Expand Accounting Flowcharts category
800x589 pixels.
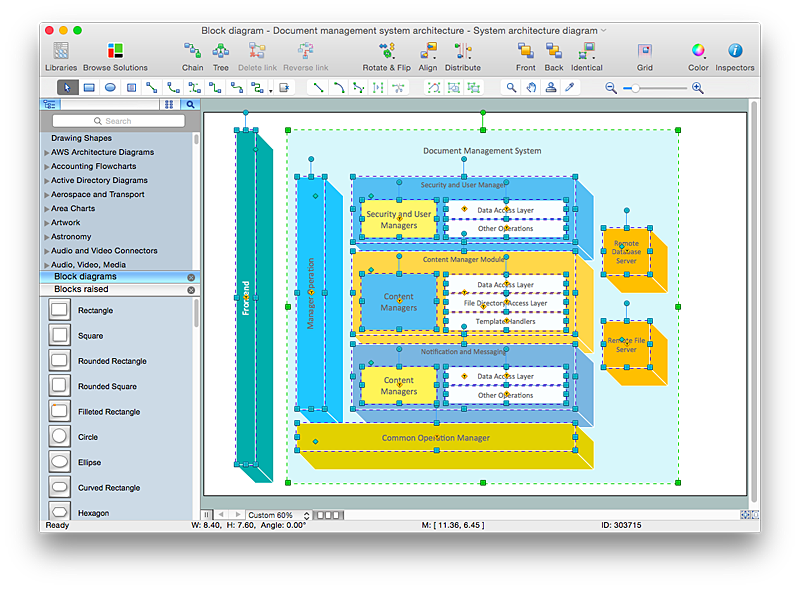[x=46, y=166]
